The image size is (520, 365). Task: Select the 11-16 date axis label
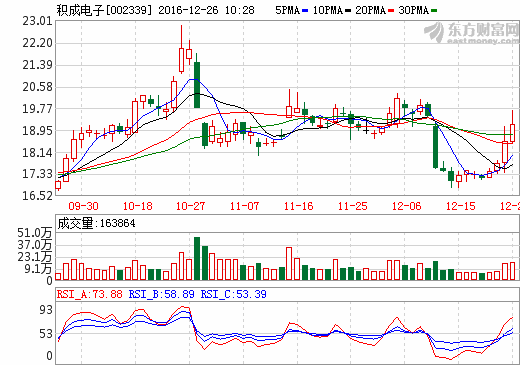pos(298,206)
